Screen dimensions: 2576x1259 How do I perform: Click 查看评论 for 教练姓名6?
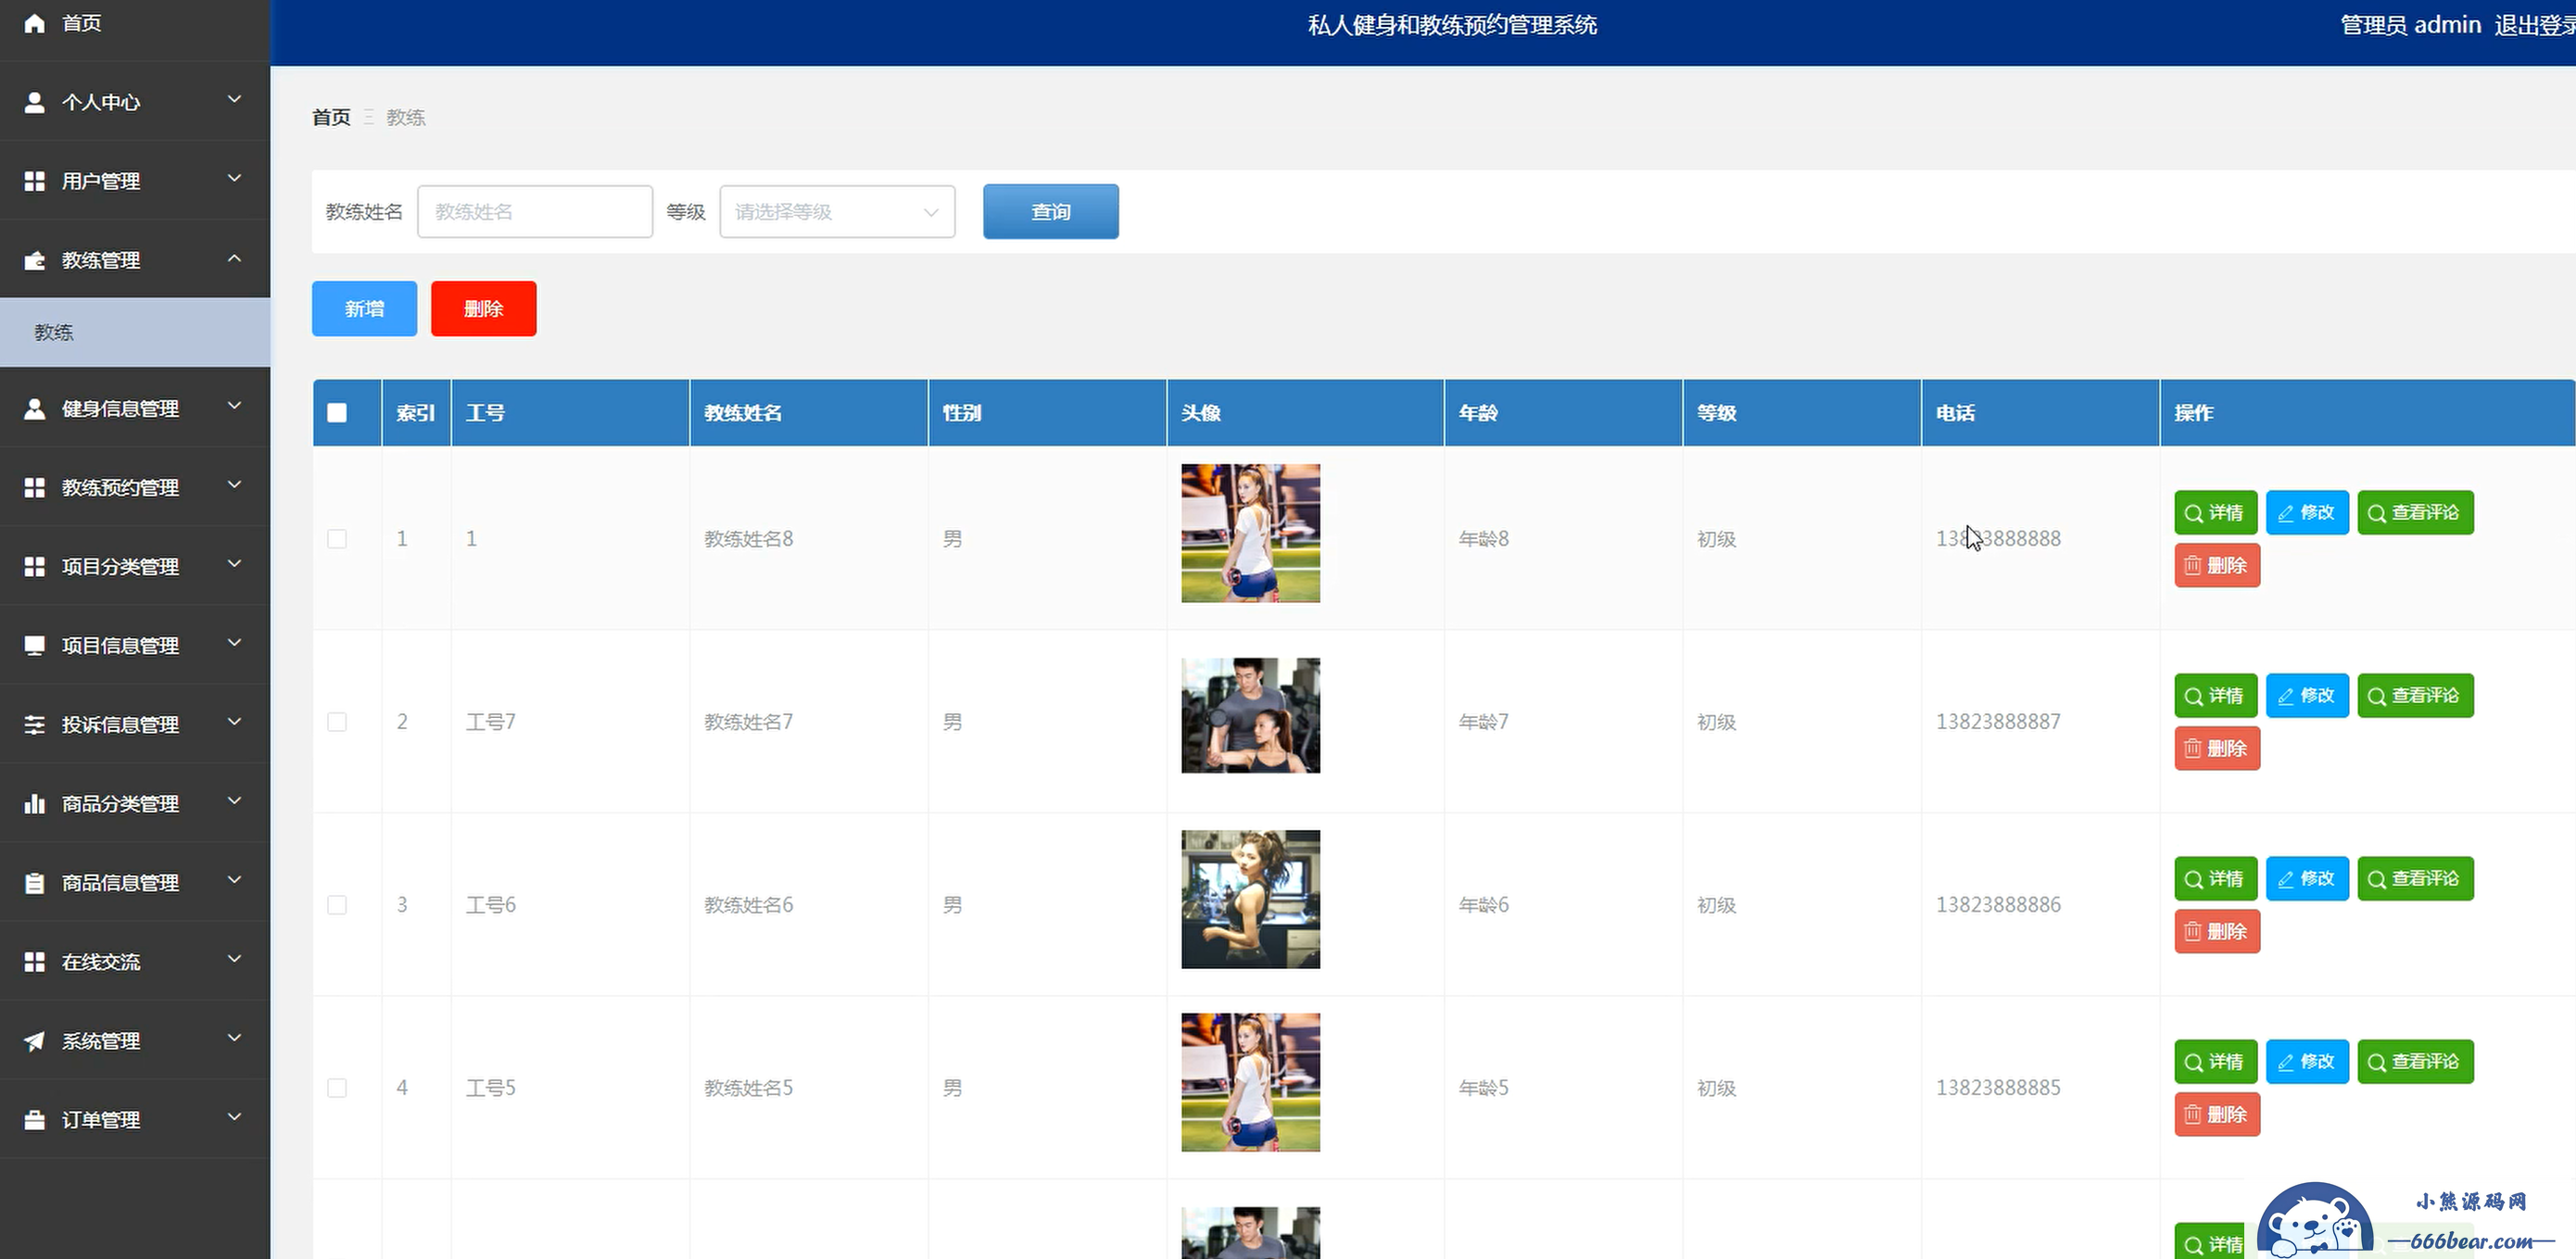point(2415,878)
